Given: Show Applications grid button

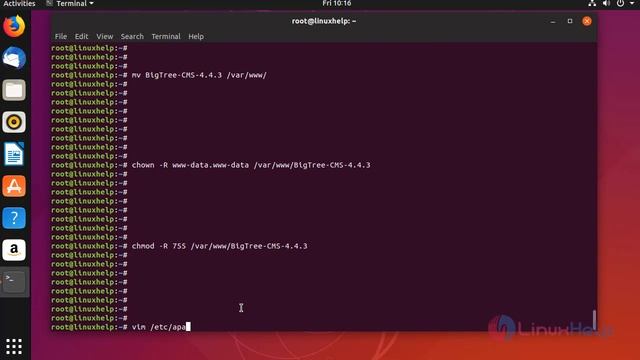Looking at the screenshot, I should (14, 346).
